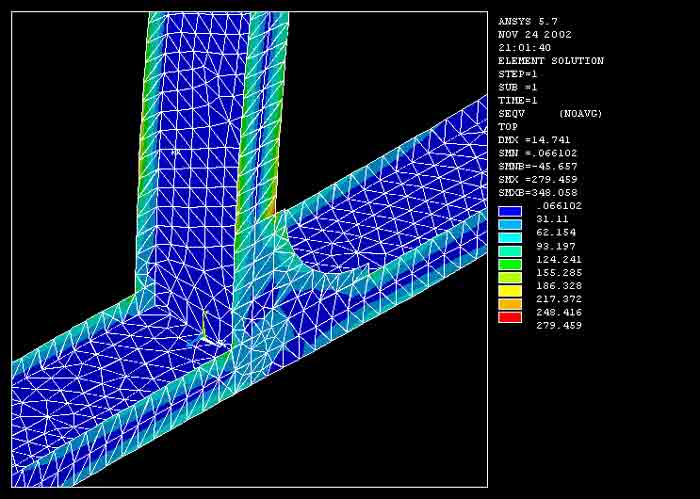The image size is (700, 499).
Task: Click the legend value '62.154'
Action: [x=556, y=233]
